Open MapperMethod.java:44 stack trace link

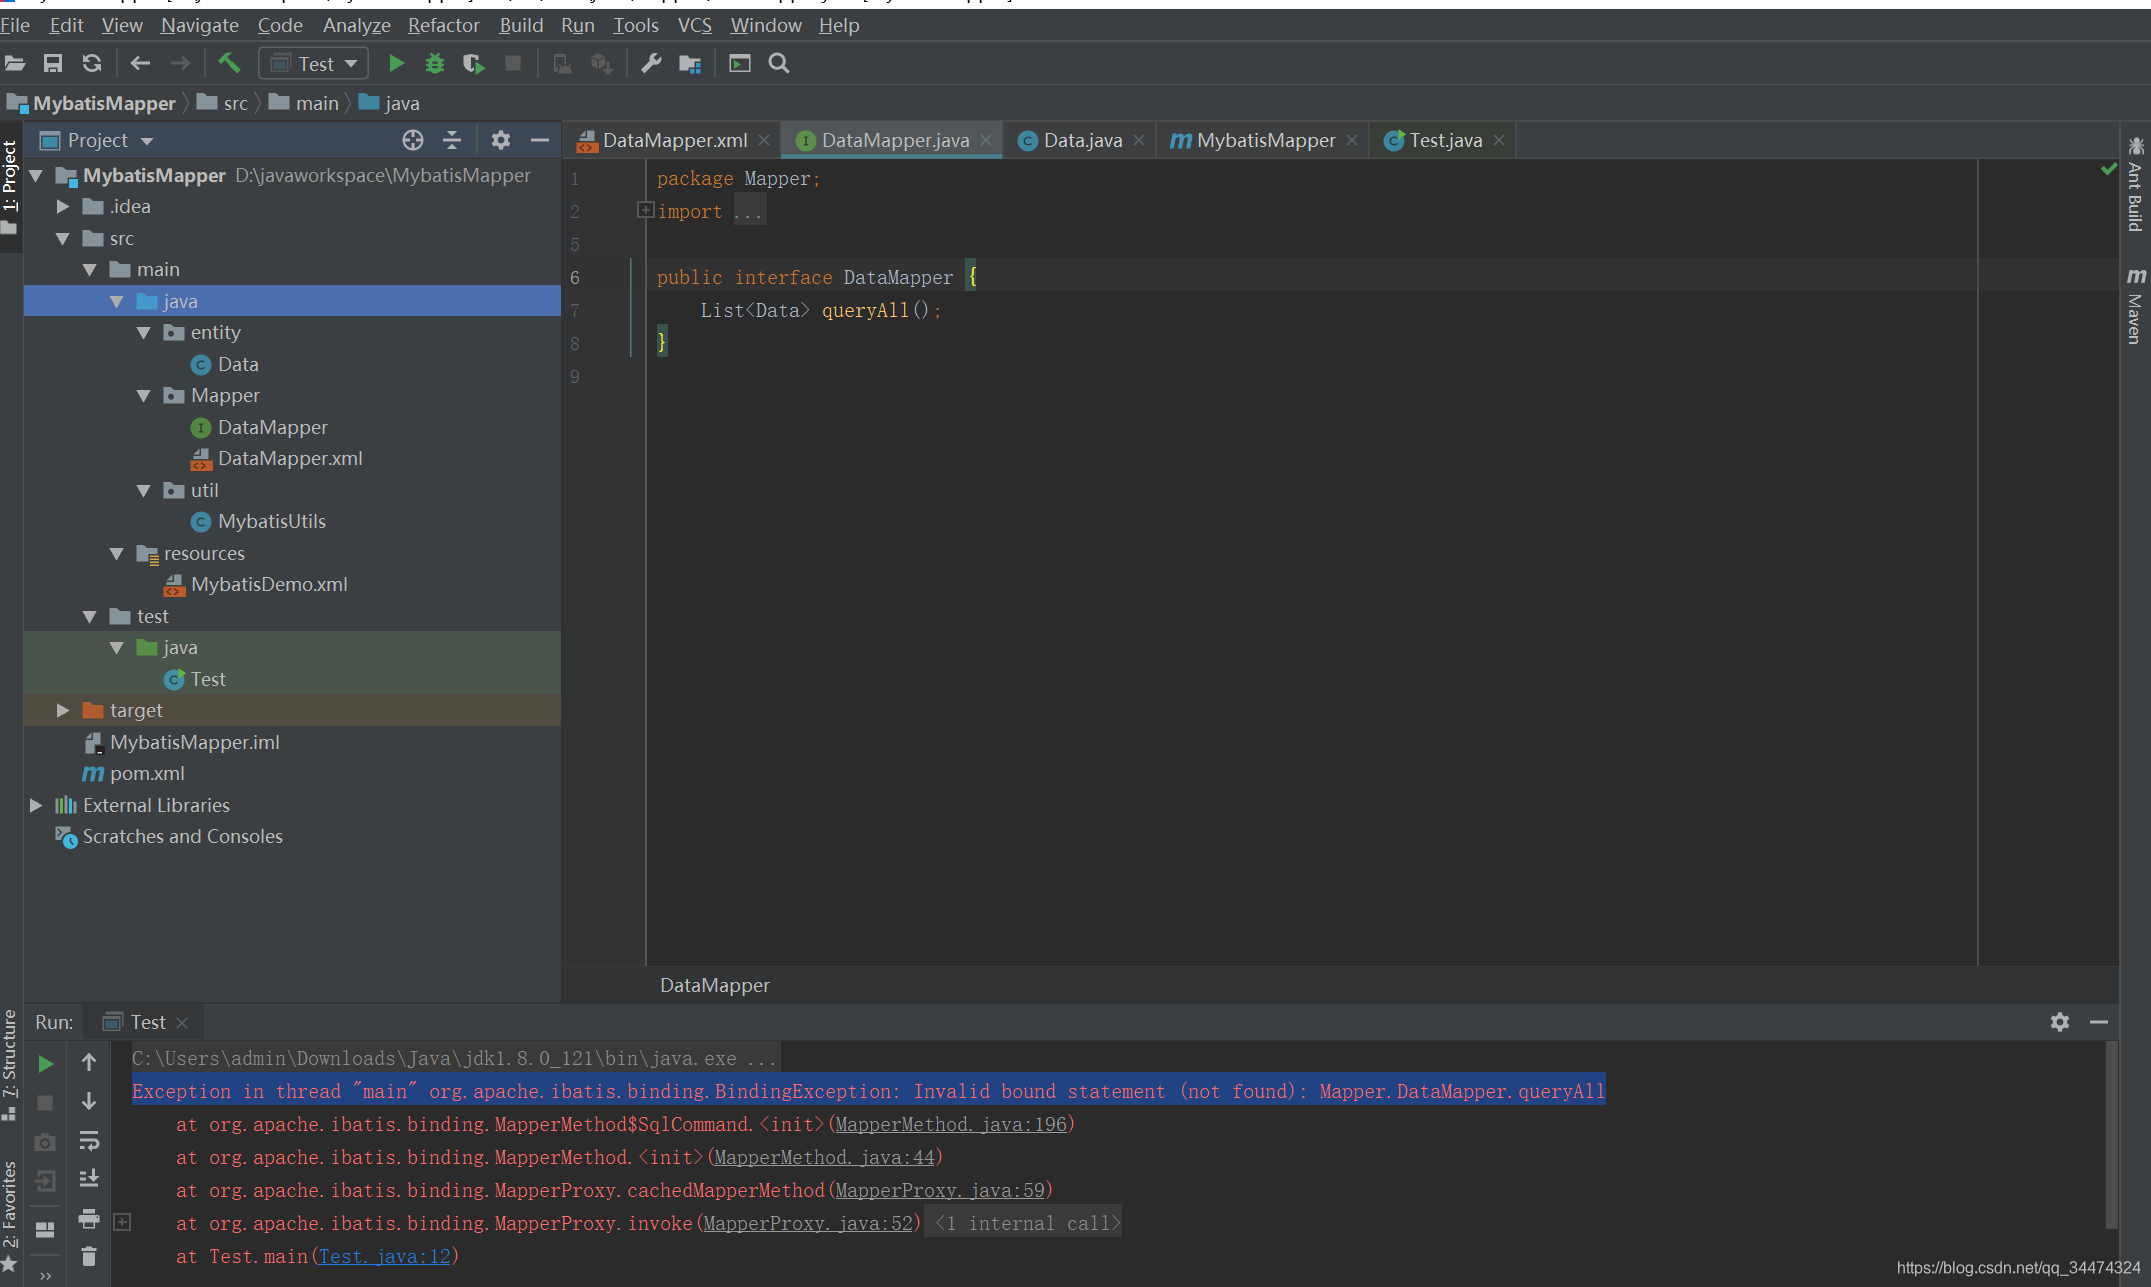pos(824,1158)
